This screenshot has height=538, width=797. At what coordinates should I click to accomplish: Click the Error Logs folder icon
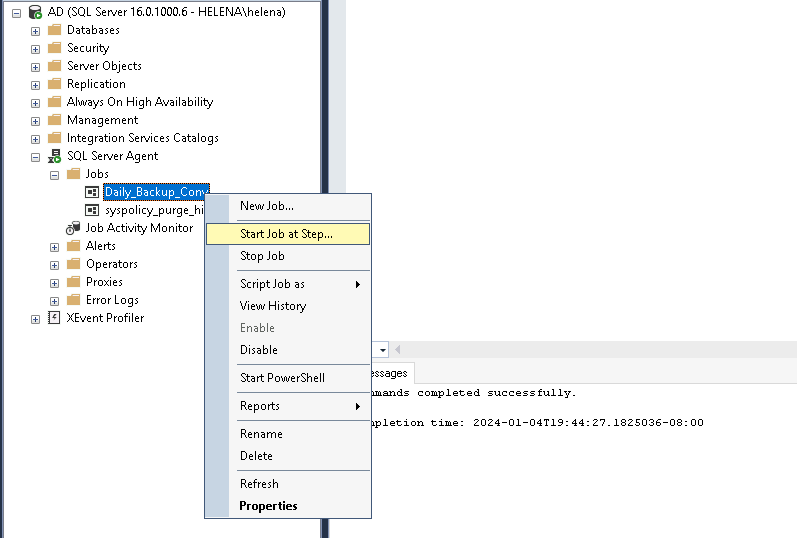coord(73,300)
